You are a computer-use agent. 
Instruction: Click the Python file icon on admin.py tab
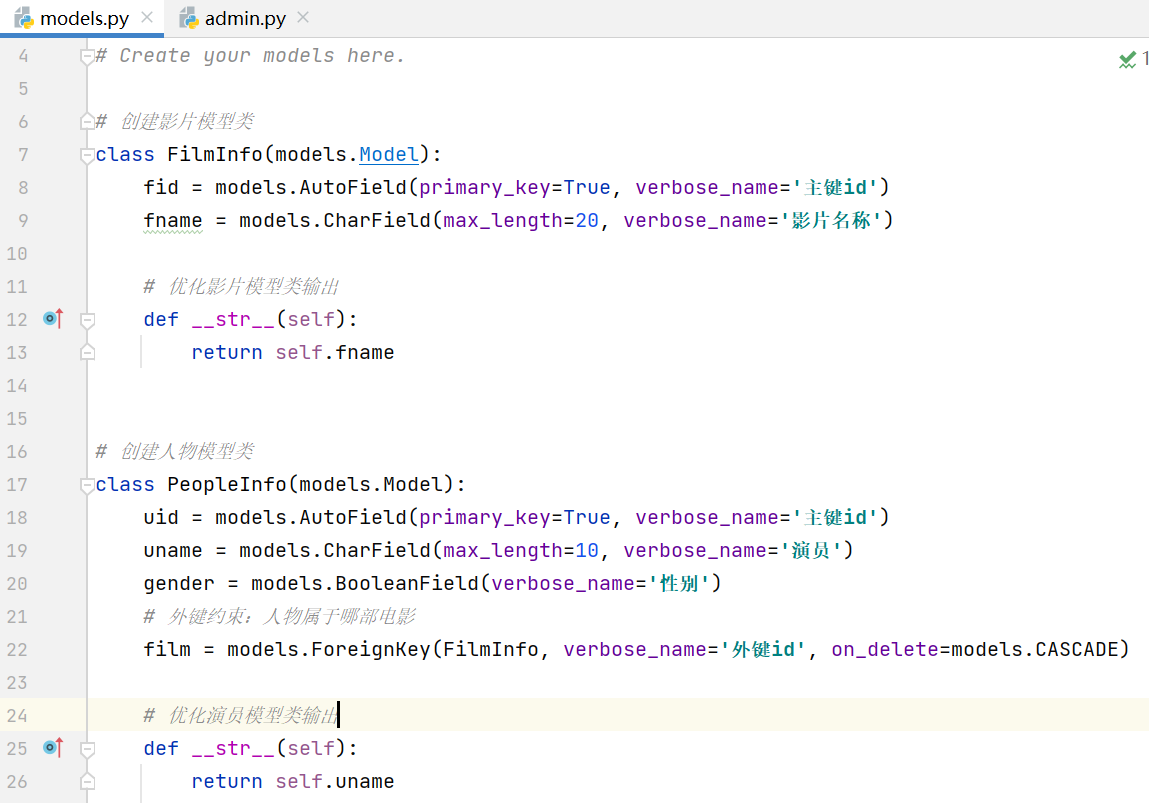pos(189,18)
